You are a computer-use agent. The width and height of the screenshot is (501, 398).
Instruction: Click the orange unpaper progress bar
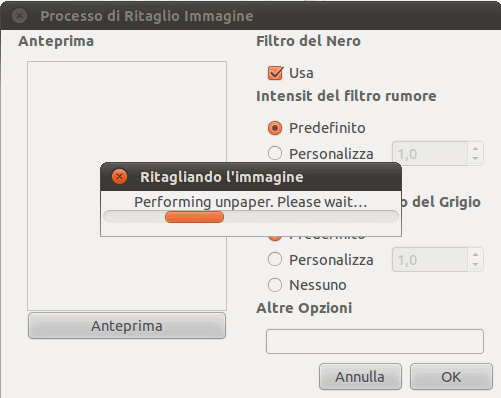pyautogui.click(x=194, y=217)
